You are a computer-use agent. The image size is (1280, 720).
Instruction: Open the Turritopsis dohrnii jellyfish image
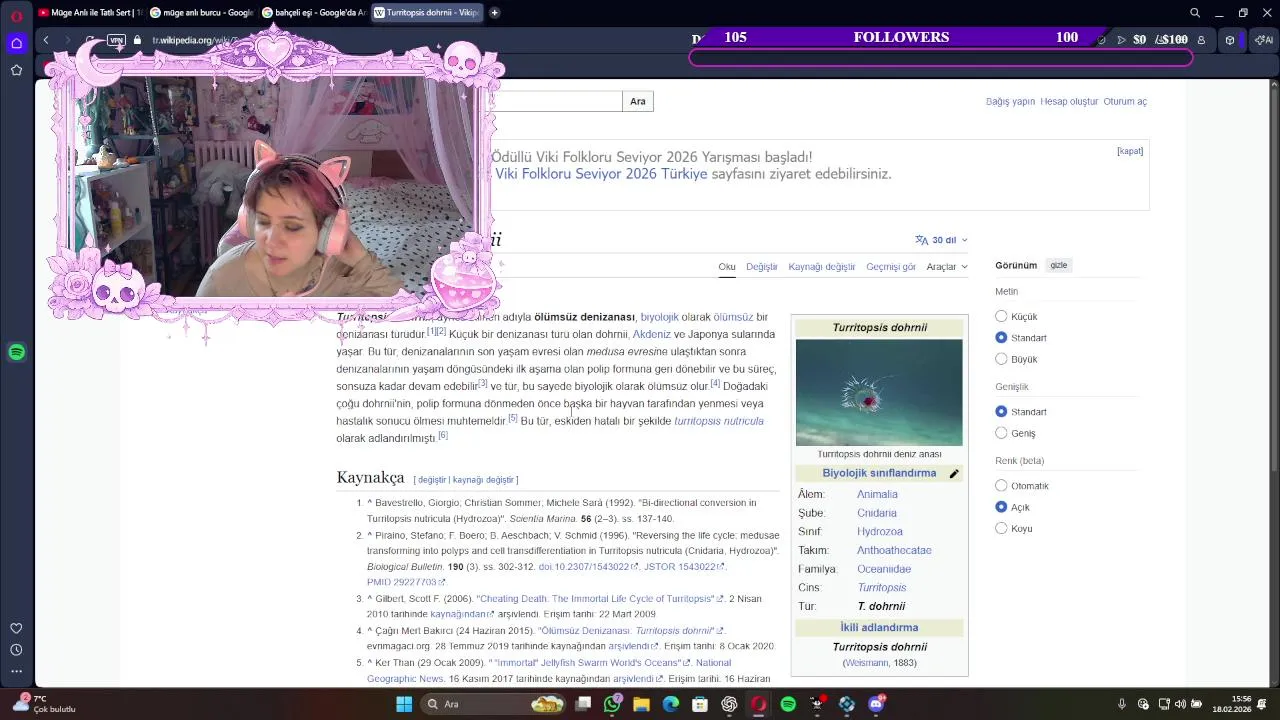point(879,392)
